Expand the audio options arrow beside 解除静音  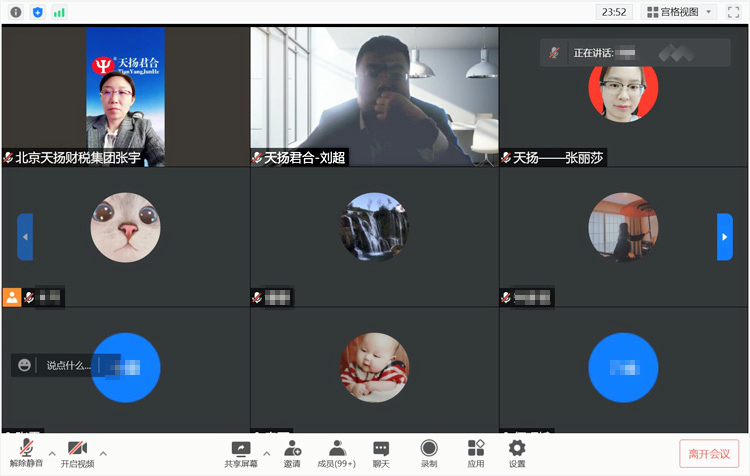click(x=52, y=452)
